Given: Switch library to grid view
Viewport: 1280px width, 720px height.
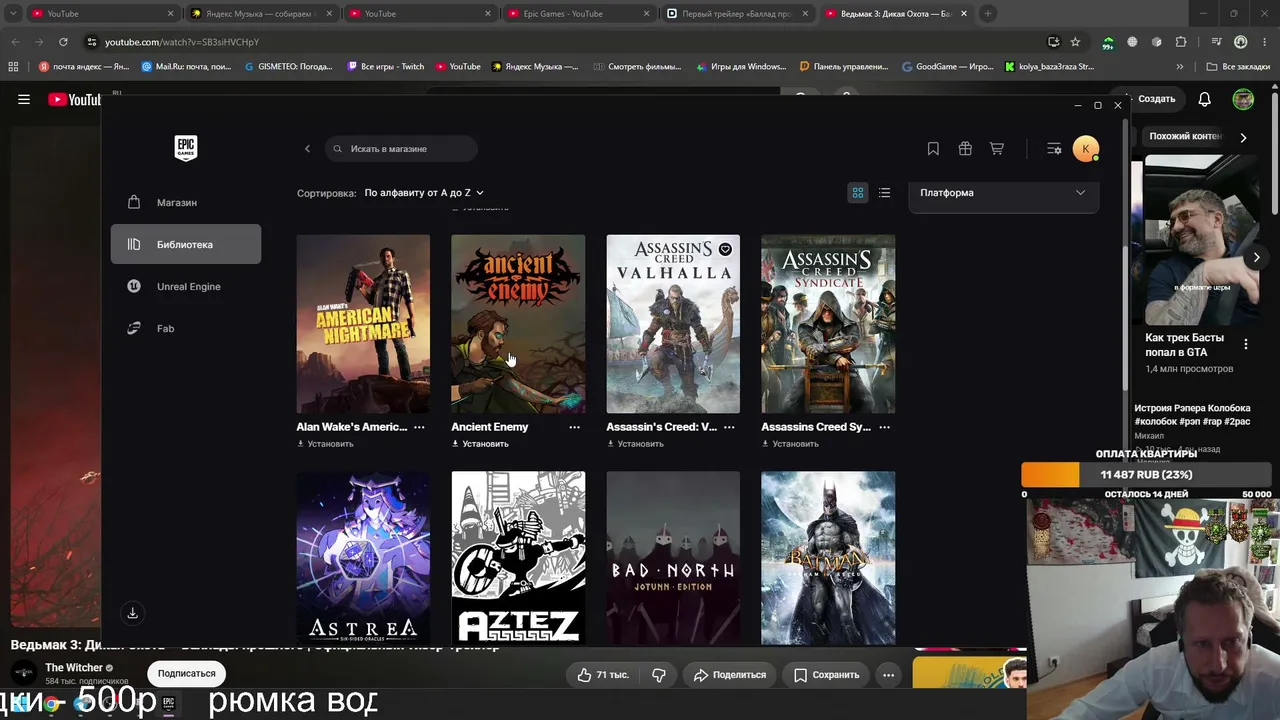Looking at the screenshot, I should pyautogui.click(x=857, y=193).
